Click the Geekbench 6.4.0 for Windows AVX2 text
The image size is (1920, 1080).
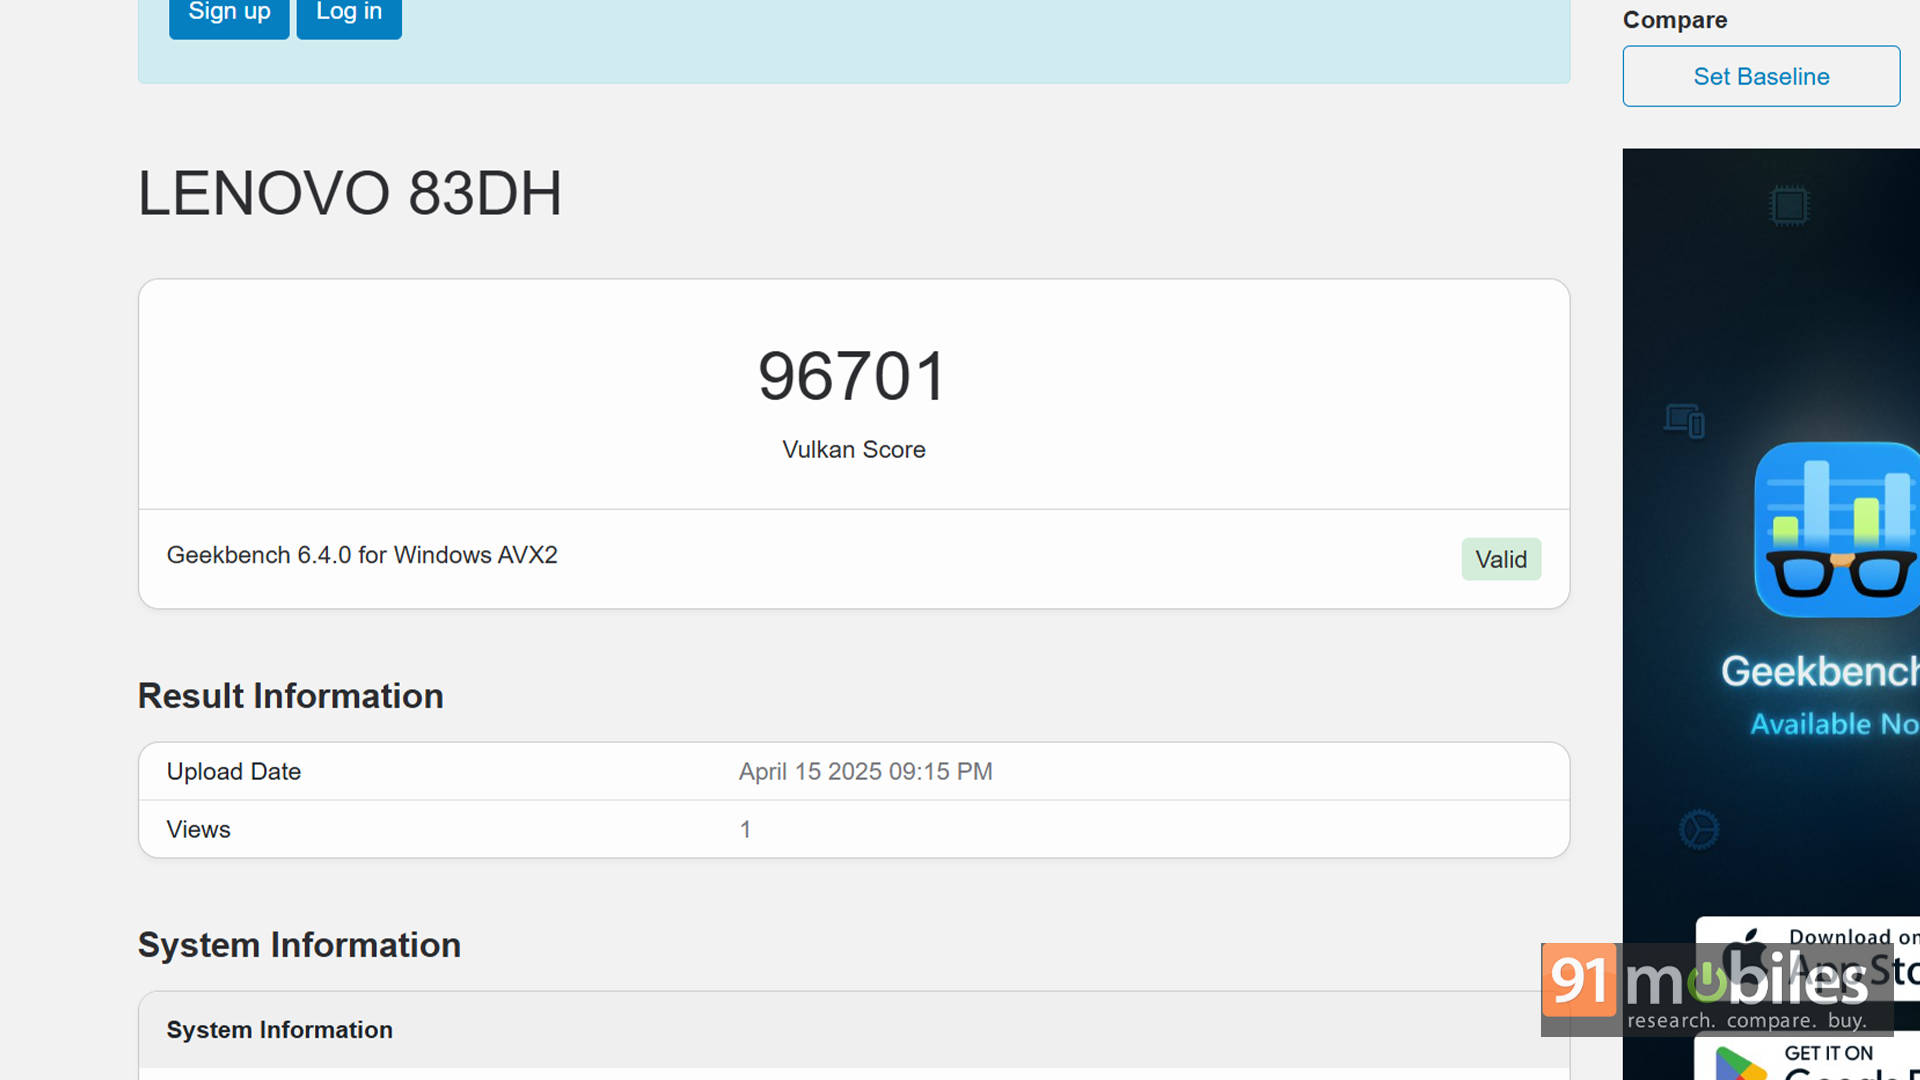tap(362, 555)
